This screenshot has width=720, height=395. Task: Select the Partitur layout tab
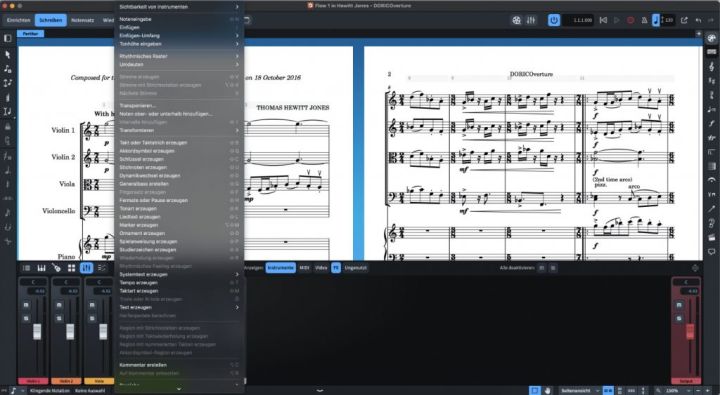click(x=31, y=34)
